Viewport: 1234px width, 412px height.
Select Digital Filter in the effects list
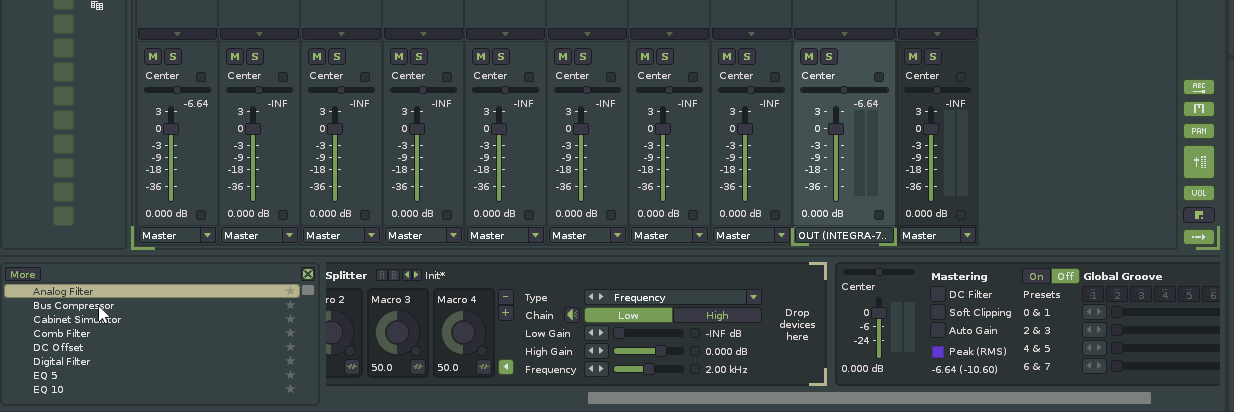pyautogui.click(x=62, y=362)
